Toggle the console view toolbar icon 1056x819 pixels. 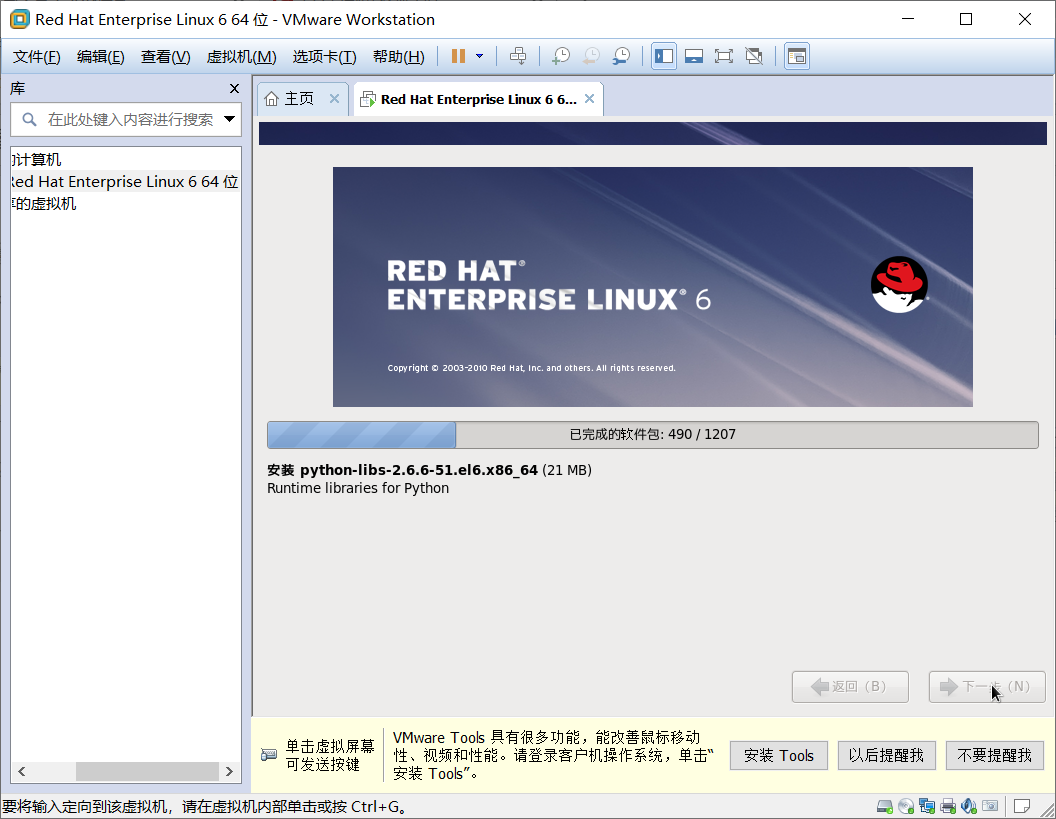[x=797, y=56]
